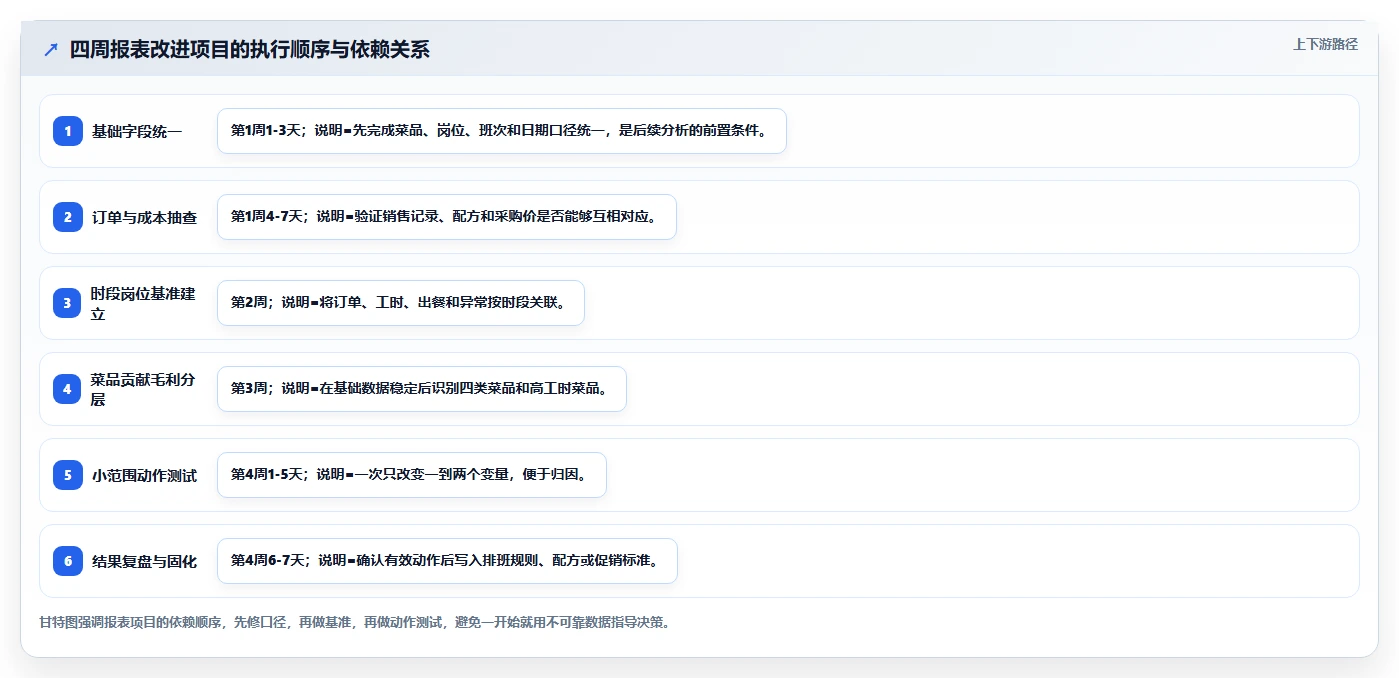This screenshot has height=678, width=1399.
Task: Click the 时段岗位基准建立 step name
Action: (x=144, y=303)
